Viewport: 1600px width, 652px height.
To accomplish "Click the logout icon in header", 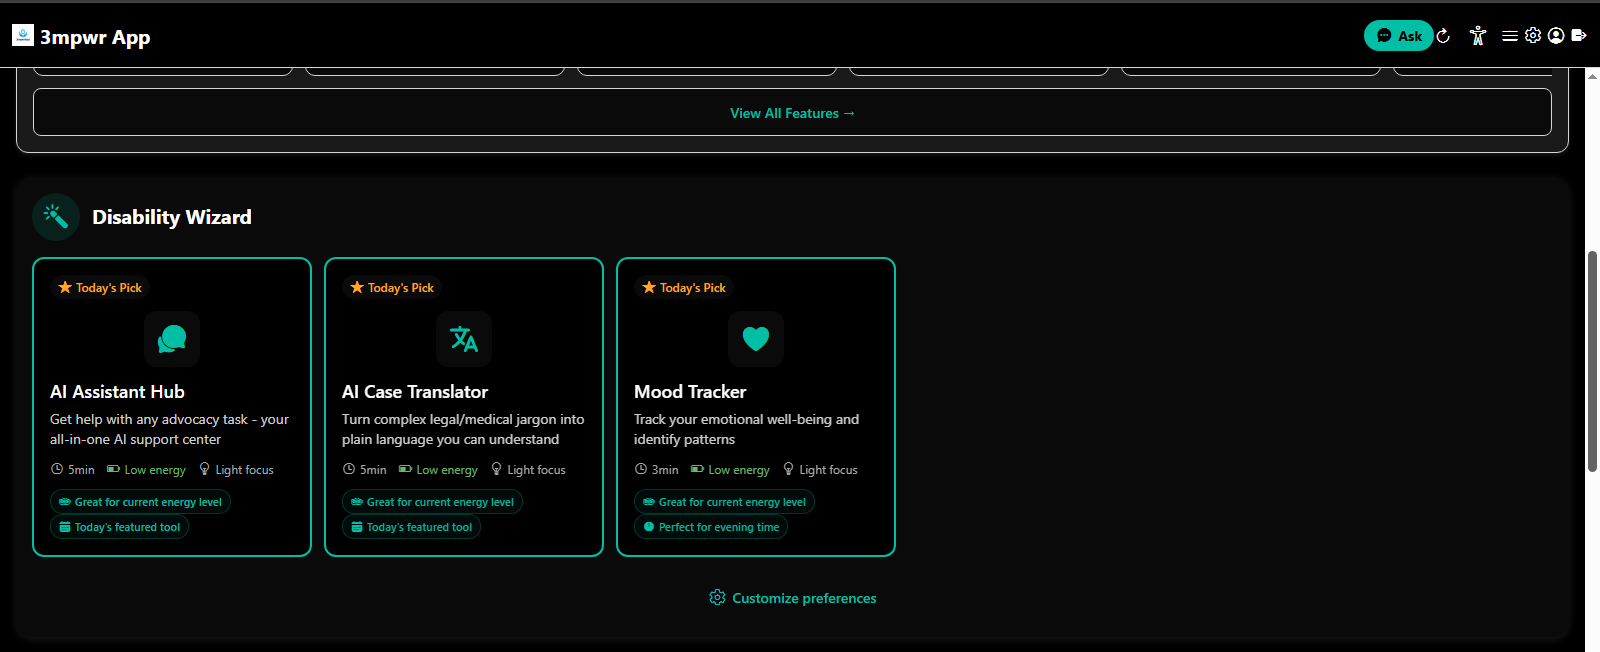I will tap(1579, 35).
